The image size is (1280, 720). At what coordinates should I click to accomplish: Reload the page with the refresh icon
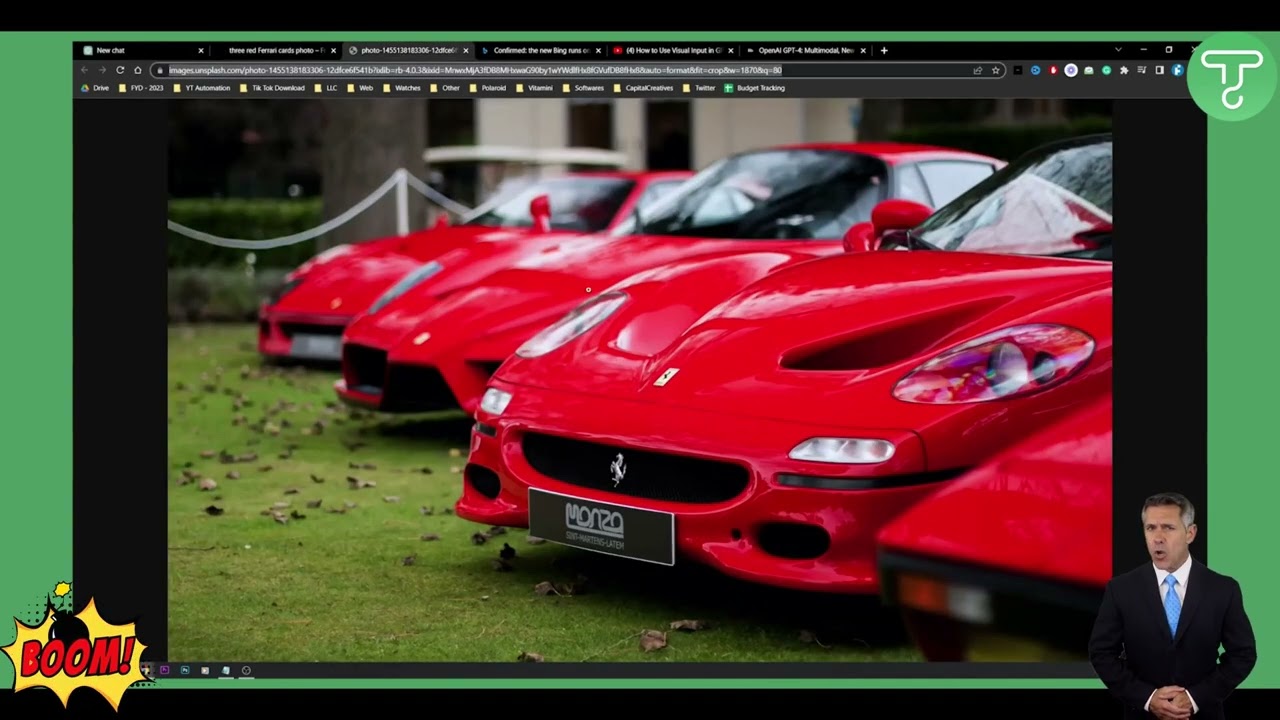point(120,70)
